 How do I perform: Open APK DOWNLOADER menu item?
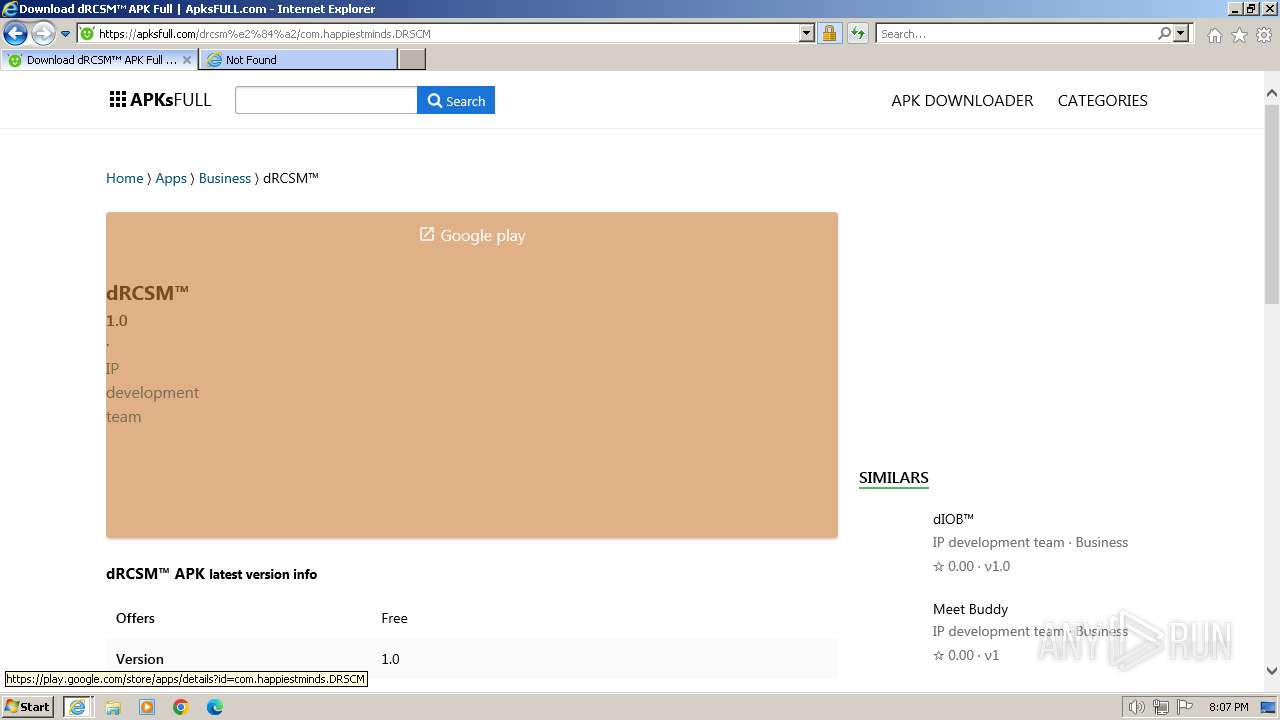coord(962,100)
